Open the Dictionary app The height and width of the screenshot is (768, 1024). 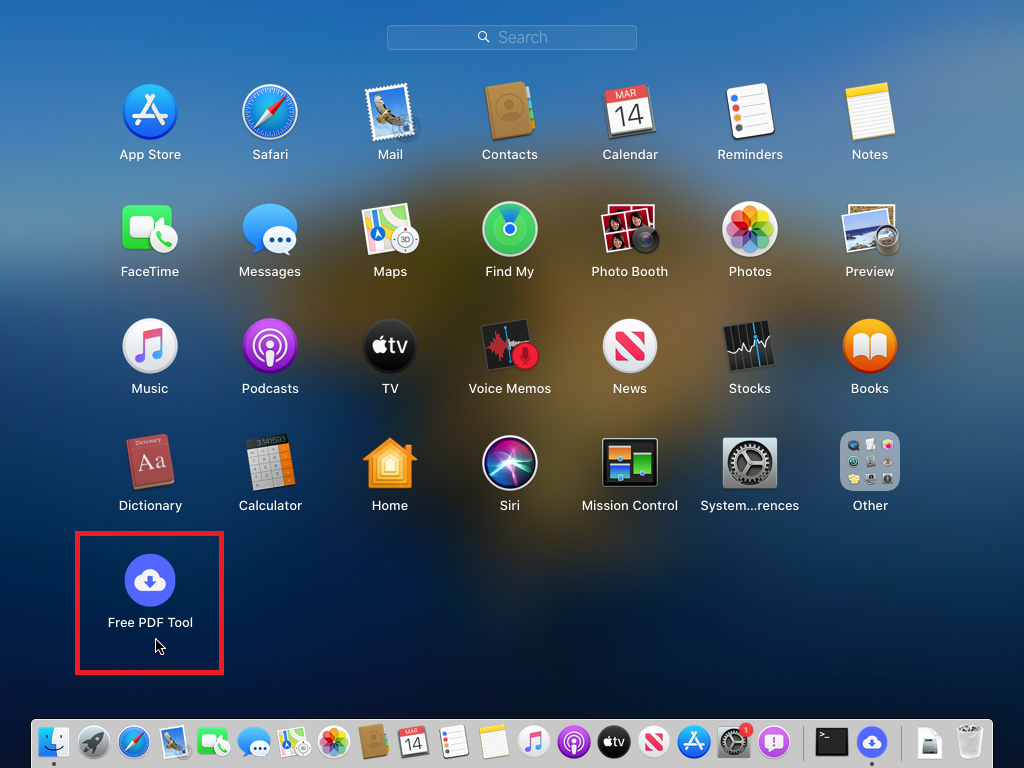tap(150, 463)
